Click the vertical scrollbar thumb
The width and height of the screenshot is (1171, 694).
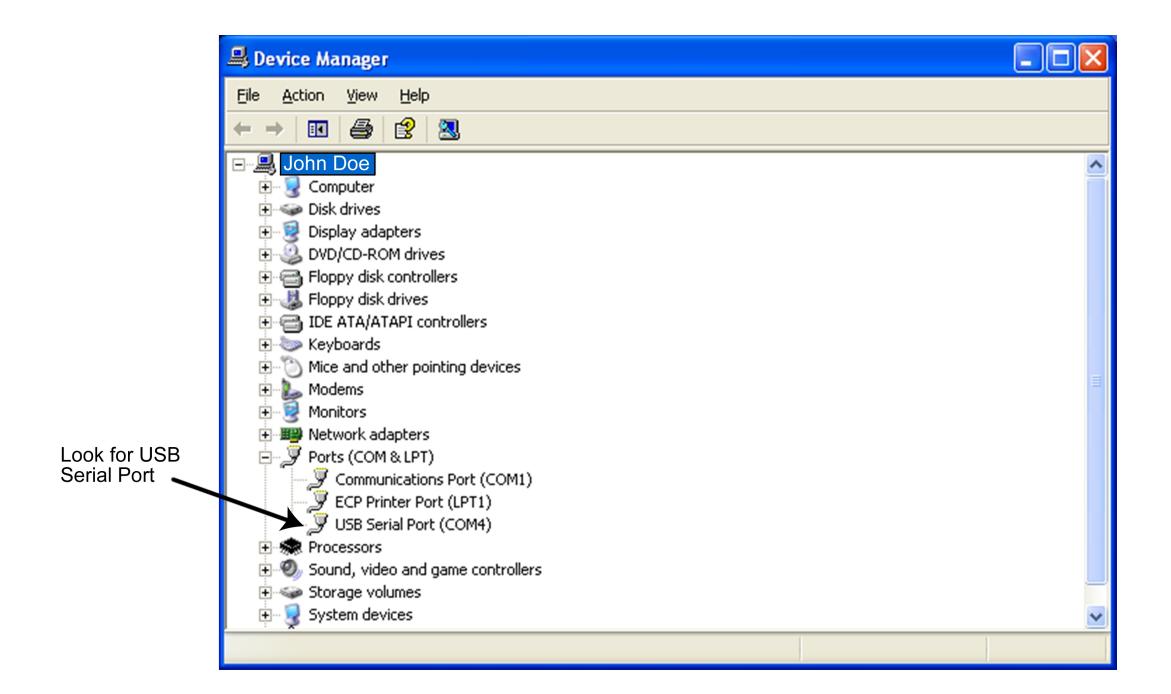(x=1096, y=379)
